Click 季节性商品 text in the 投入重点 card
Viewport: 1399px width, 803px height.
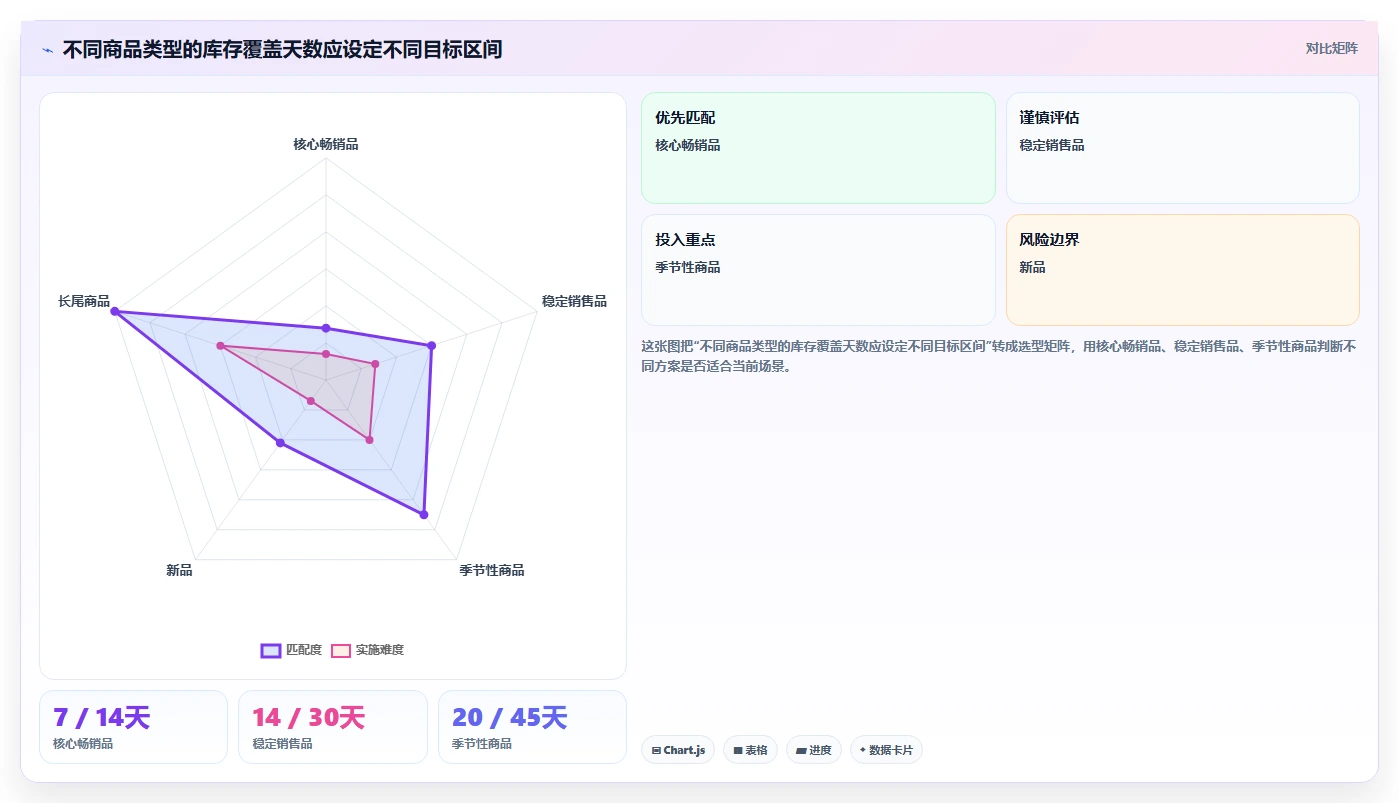(x=688, y=267)
